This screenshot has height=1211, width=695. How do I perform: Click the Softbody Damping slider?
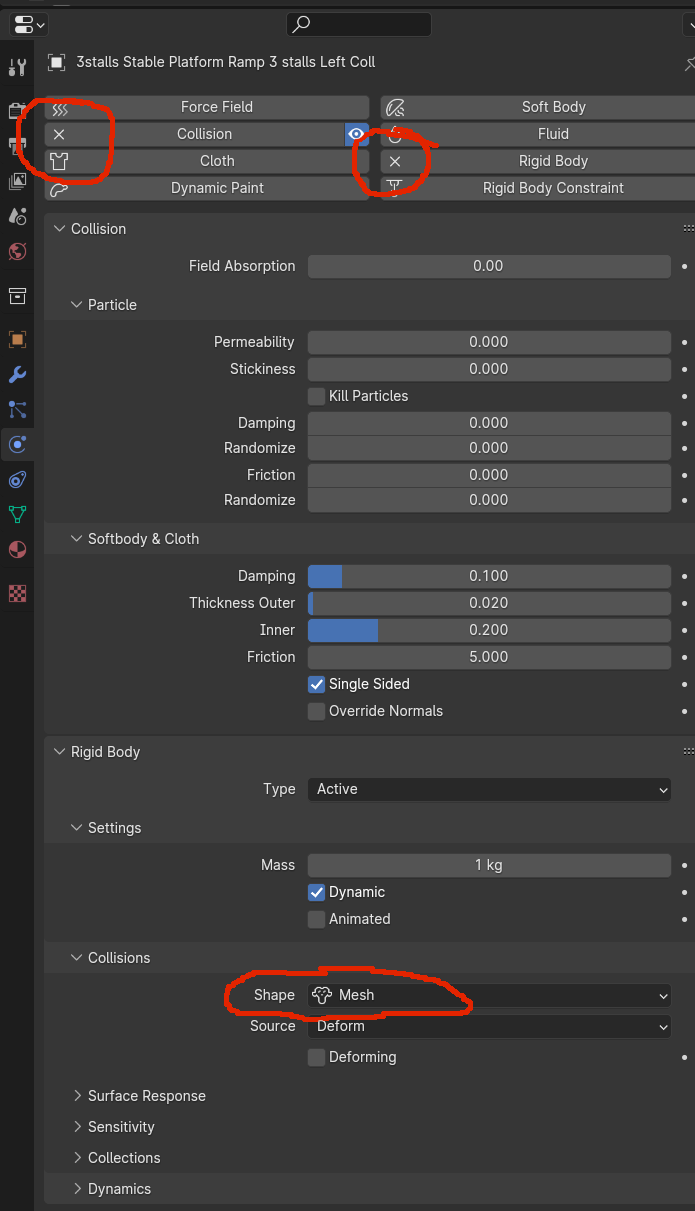(489, 576)
